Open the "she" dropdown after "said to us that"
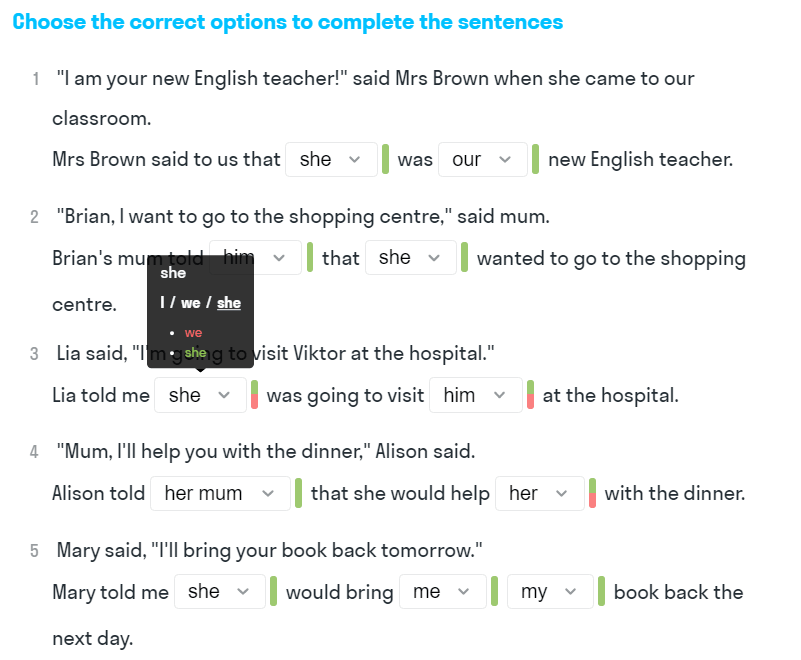 tap(331, 160)
